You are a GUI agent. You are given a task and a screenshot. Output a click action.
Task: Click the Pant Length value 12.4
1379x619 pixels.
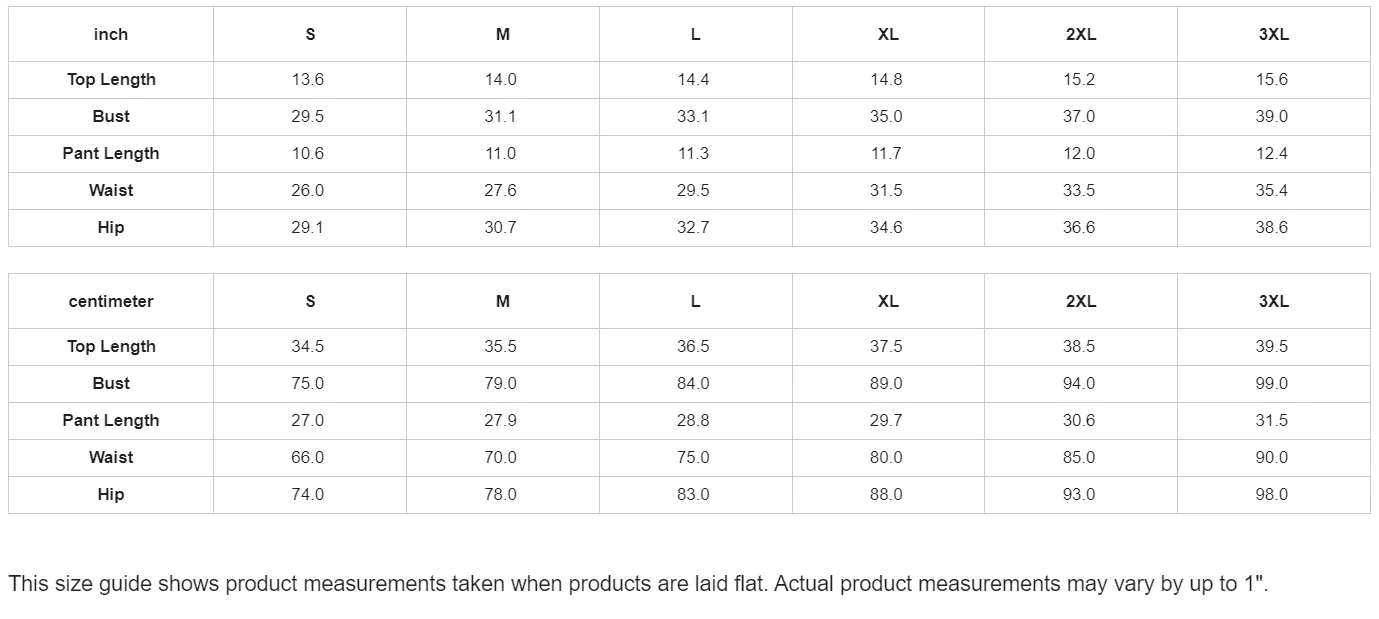[x=1272, y=154]
